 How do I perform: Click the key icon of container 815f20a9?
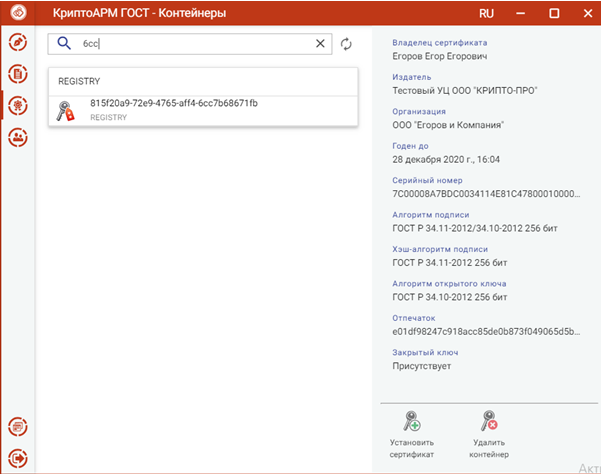pos(65,111)
